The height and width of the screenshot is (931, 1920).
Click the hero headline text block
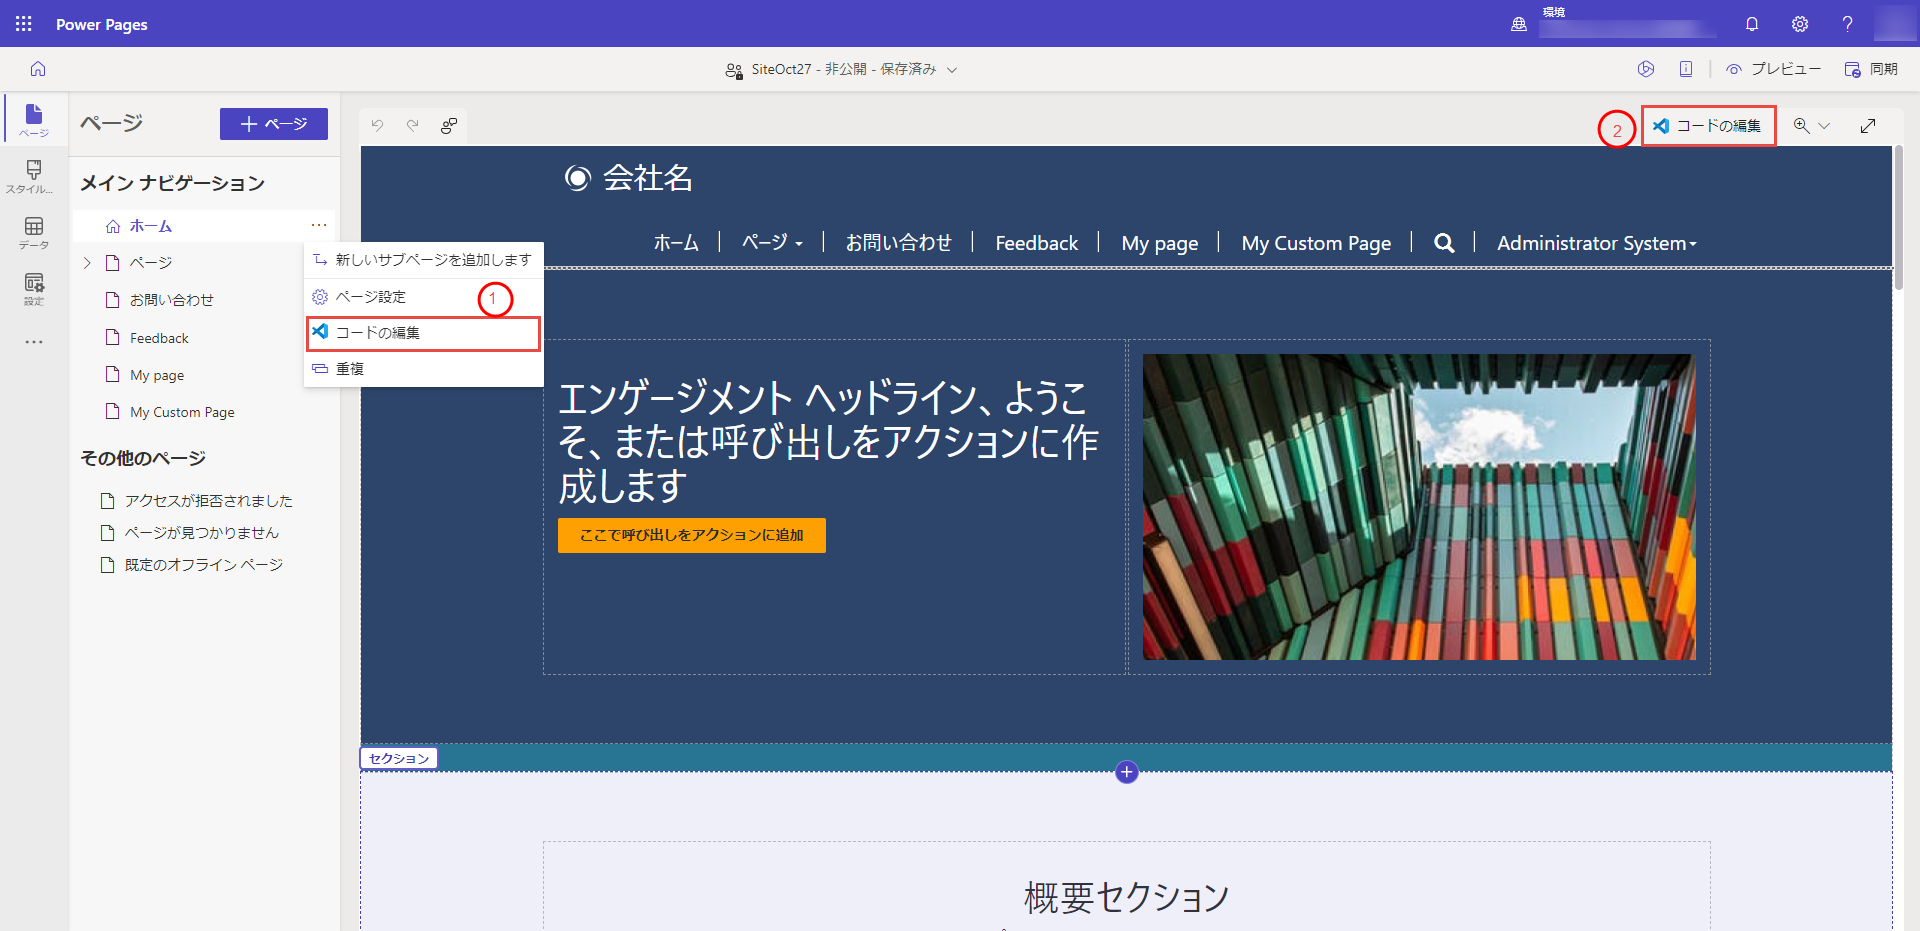tap(828, 441)
